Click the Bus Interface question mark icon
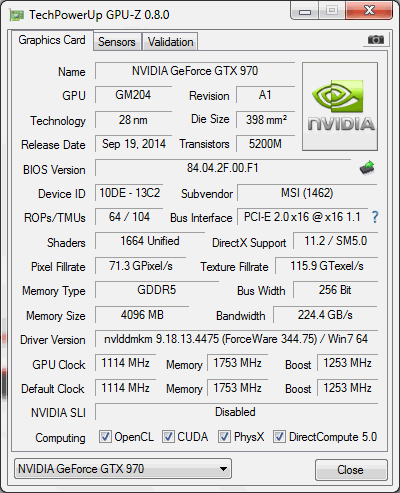The width and height of the screenshot is (400, 493). coord(375,217)
